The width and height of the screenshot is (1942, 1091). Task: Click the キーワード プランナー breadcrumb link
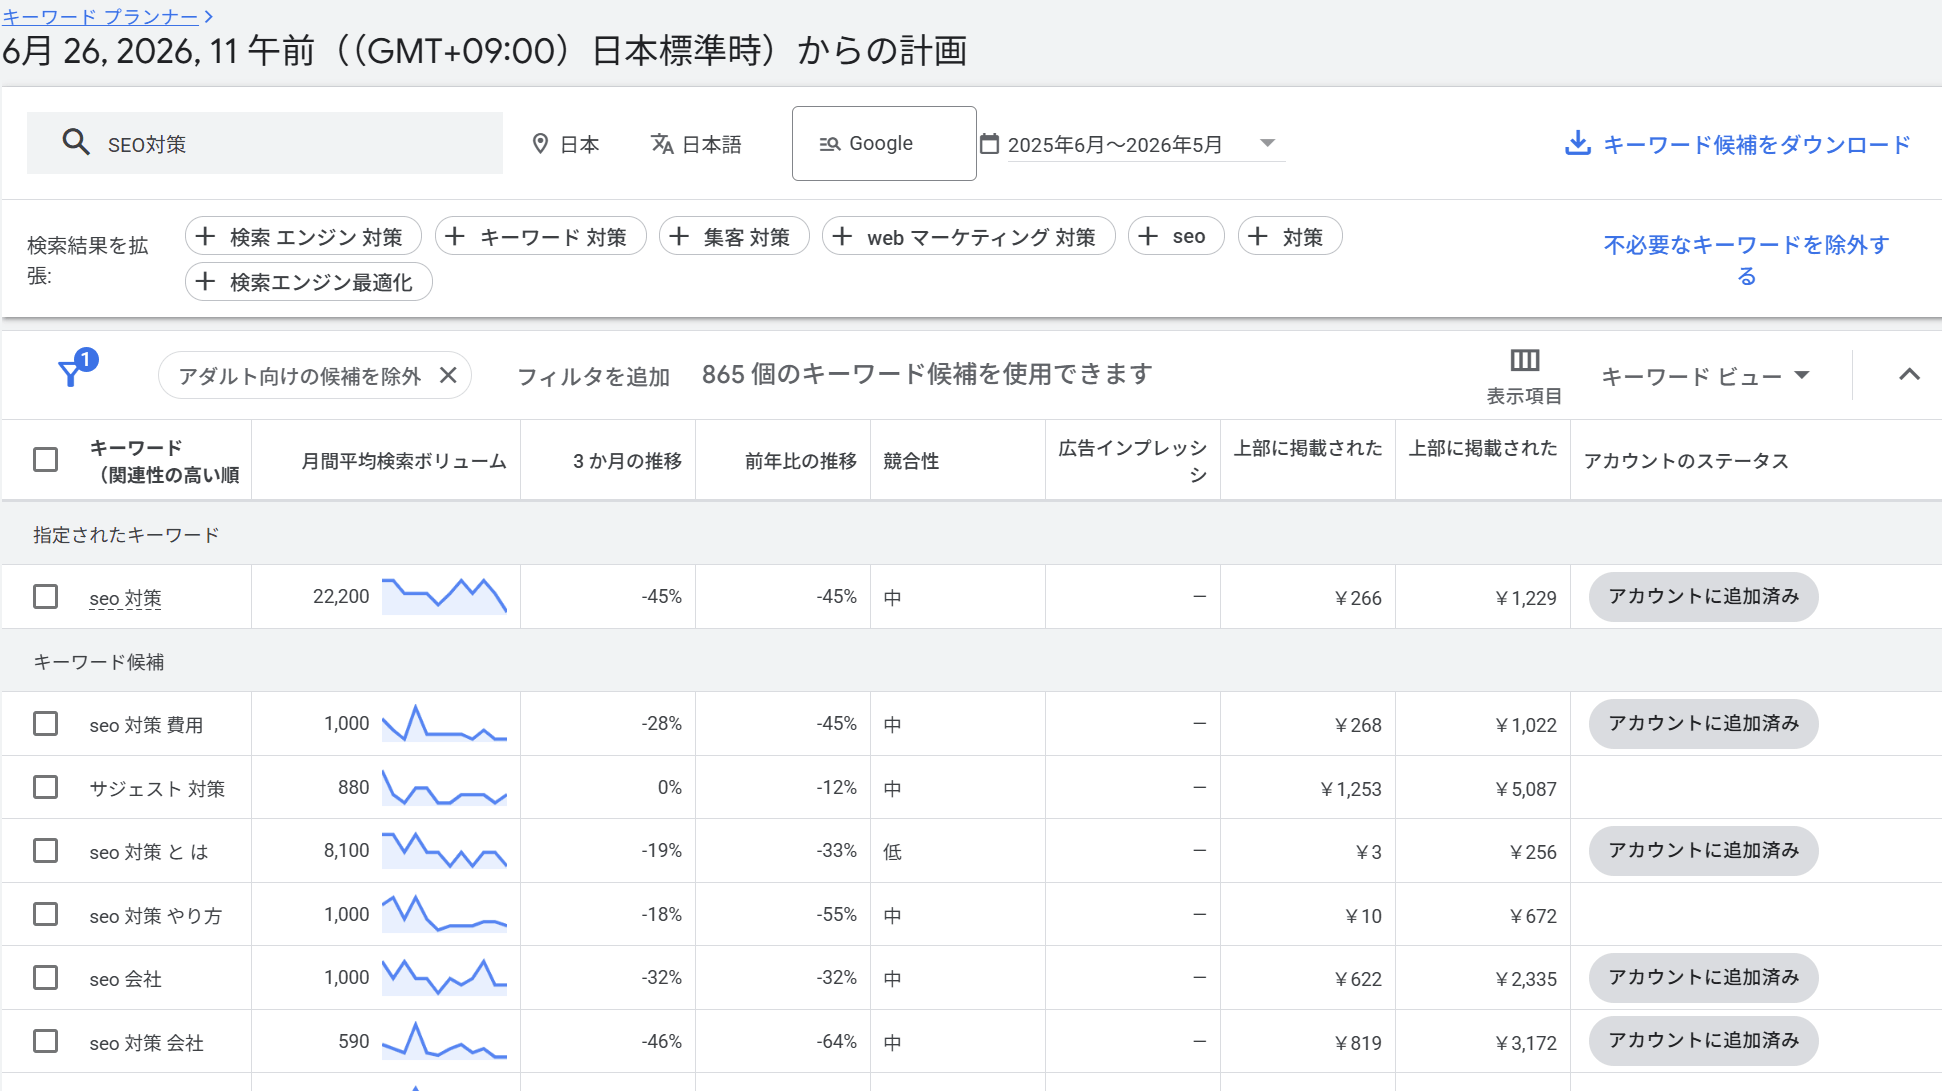[x=100, y=17]
